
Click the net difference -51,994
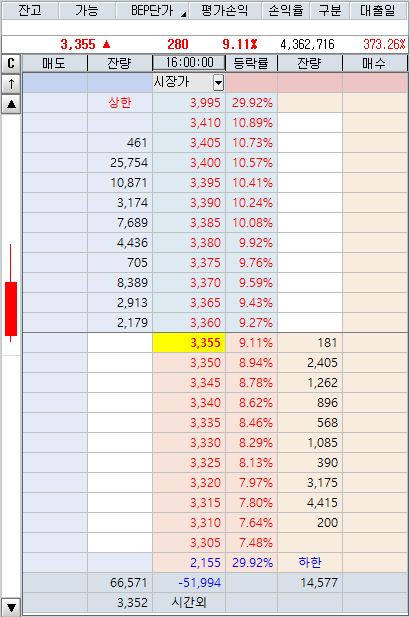pos(189,582)
